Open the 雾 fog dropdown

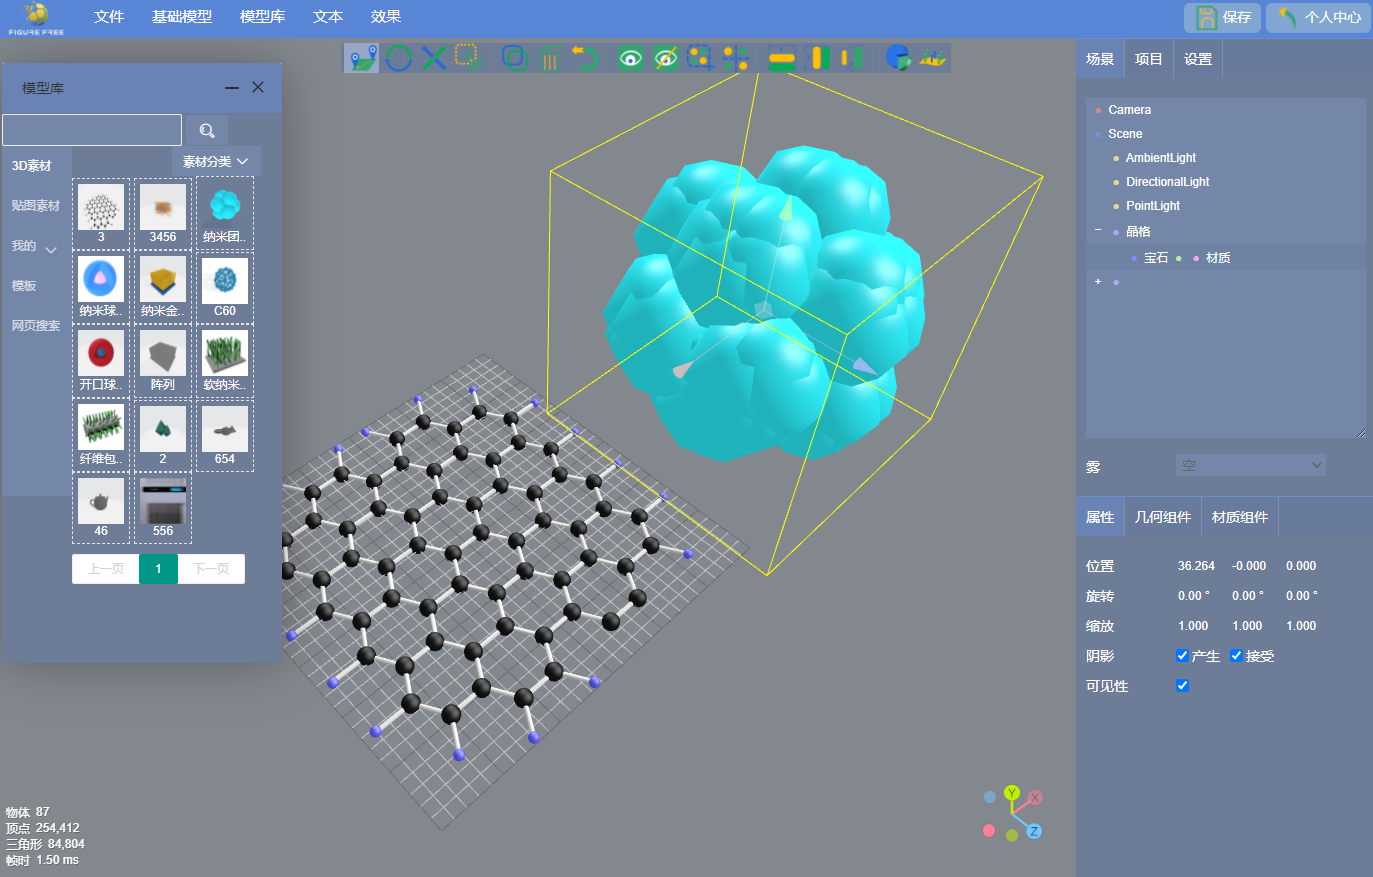coord(1251,465)
